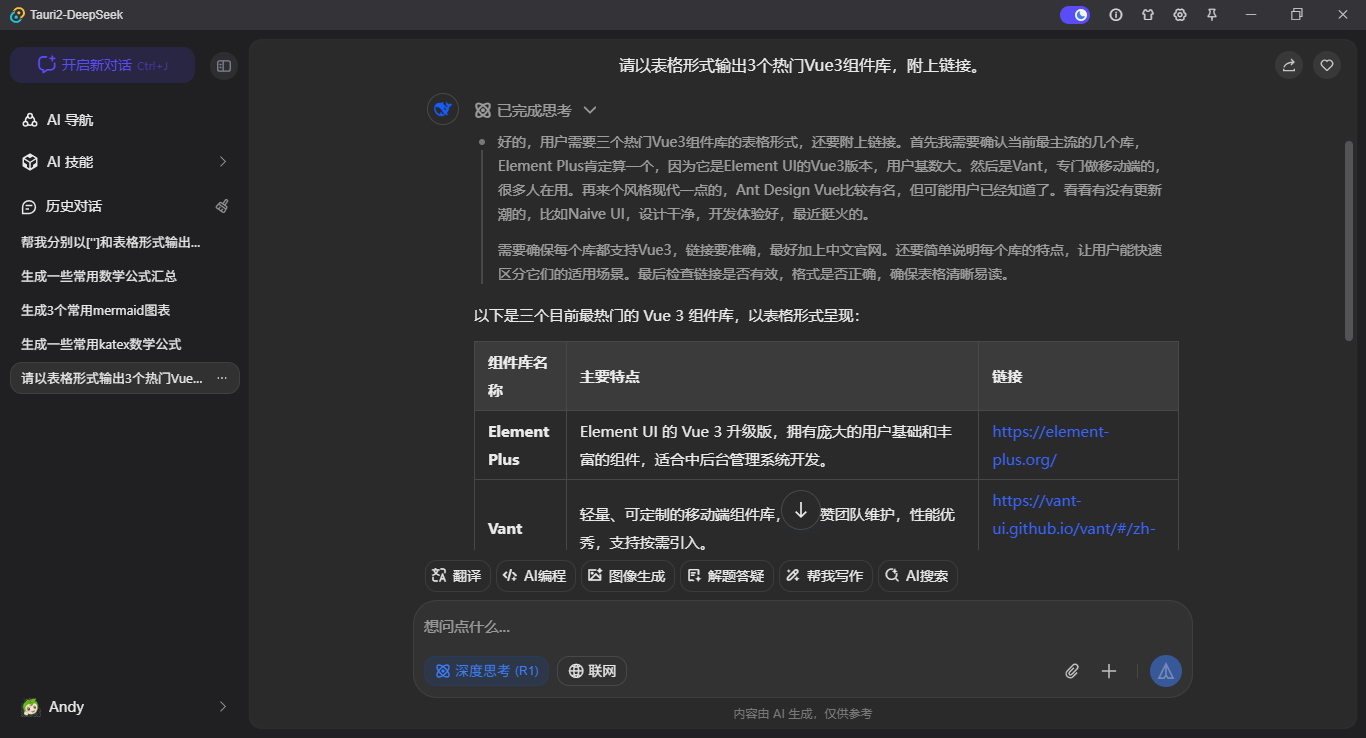Collapse the 已完成思考 reasoning section

click(x=590, y=110)
